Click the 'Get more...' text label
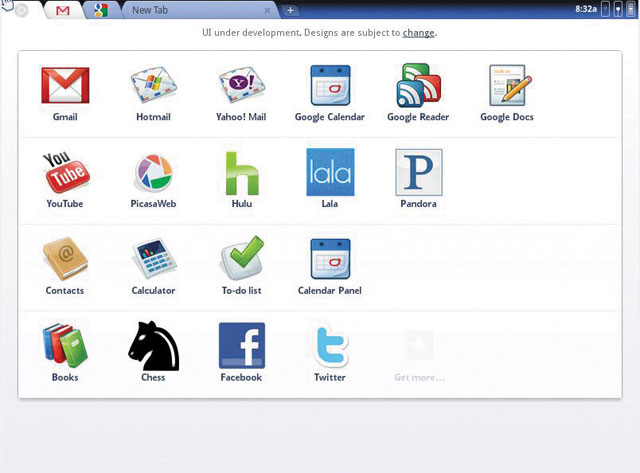640x473 pixels. [x=419, y=378]
